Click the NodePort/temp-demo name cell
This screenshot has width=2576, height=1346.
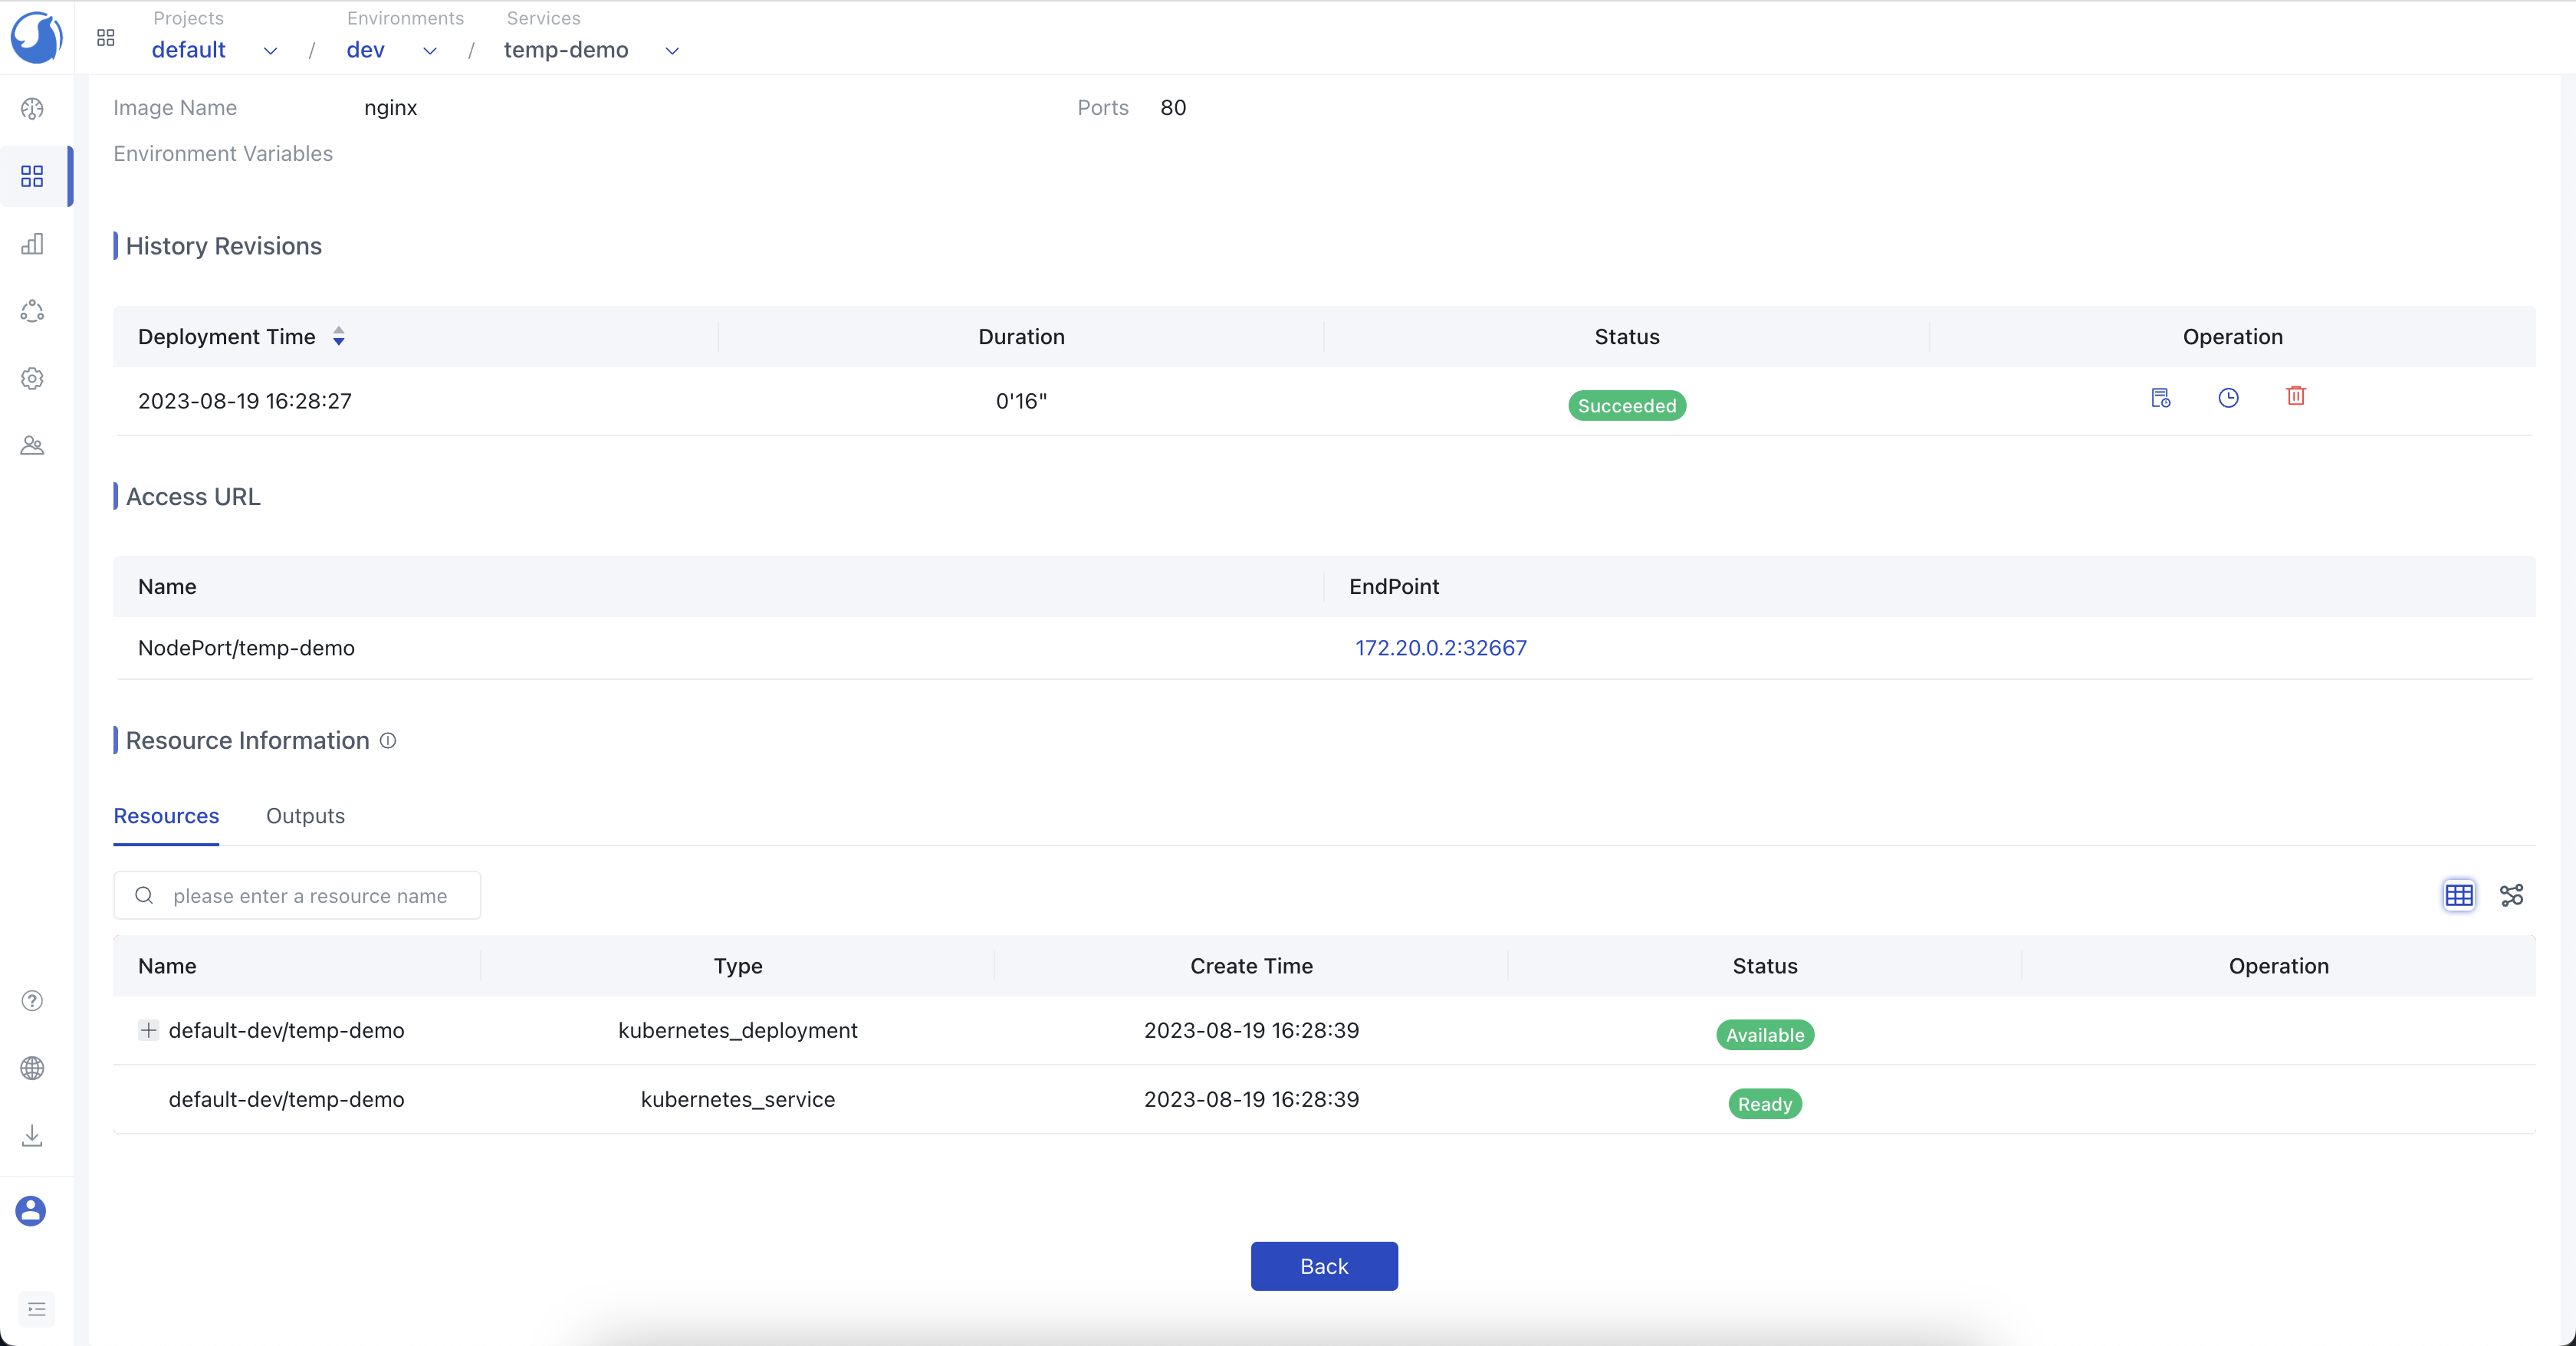(x=246, y=648)
